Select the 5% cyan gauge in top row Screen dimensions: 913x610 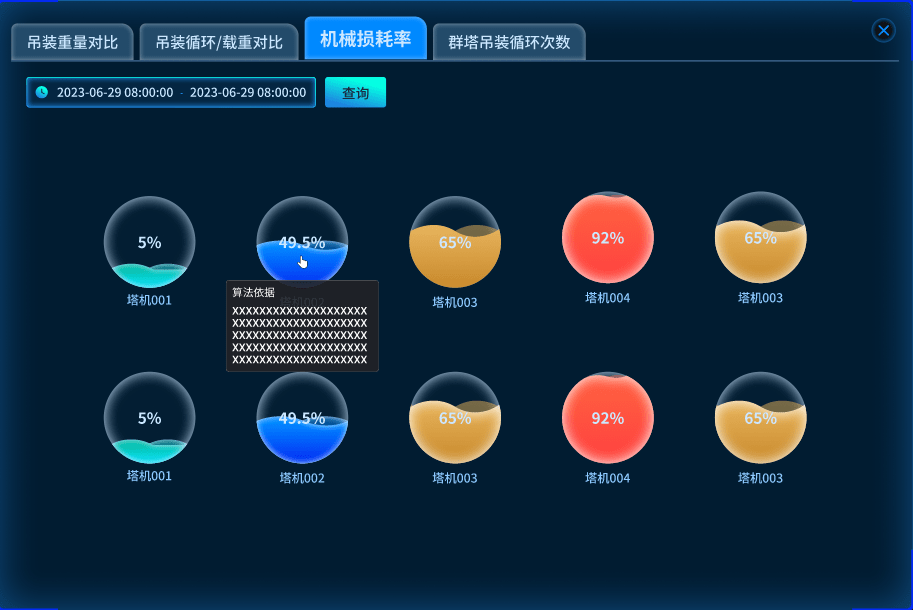click(x=149, y=242)
